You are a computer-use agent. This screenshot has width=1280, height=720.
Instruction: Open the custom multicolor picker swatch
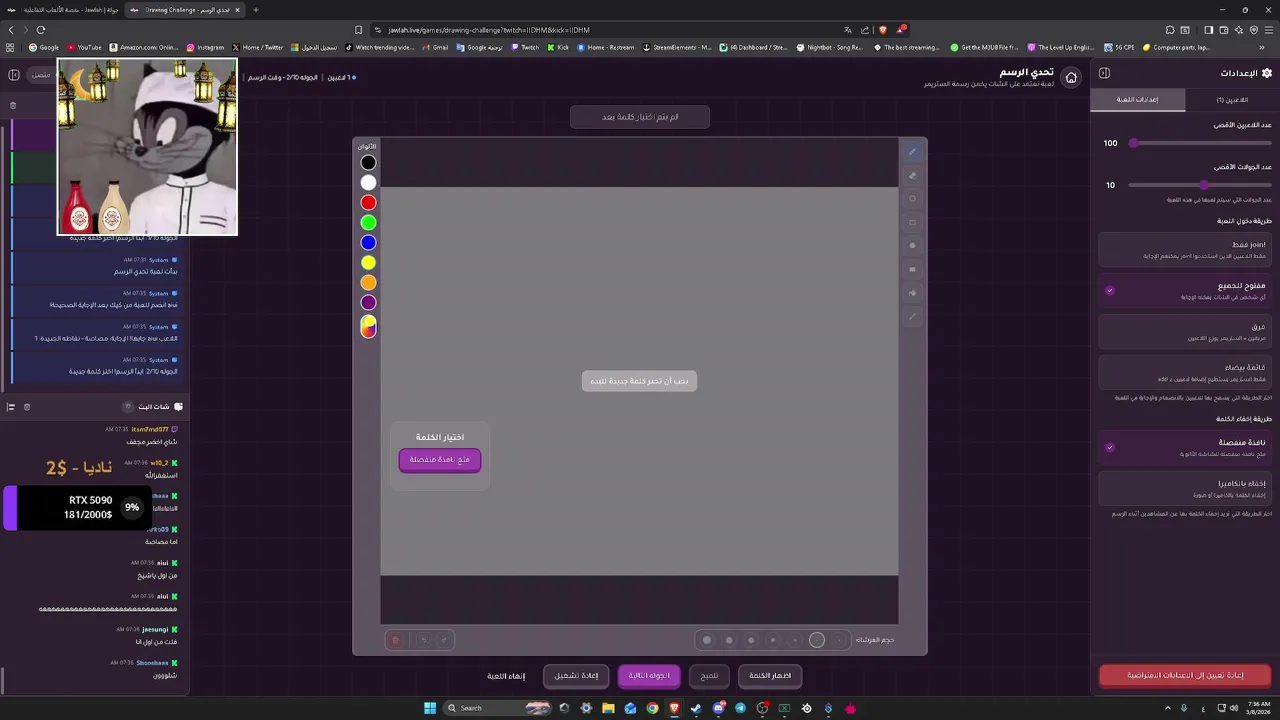(x=369, y=327)
